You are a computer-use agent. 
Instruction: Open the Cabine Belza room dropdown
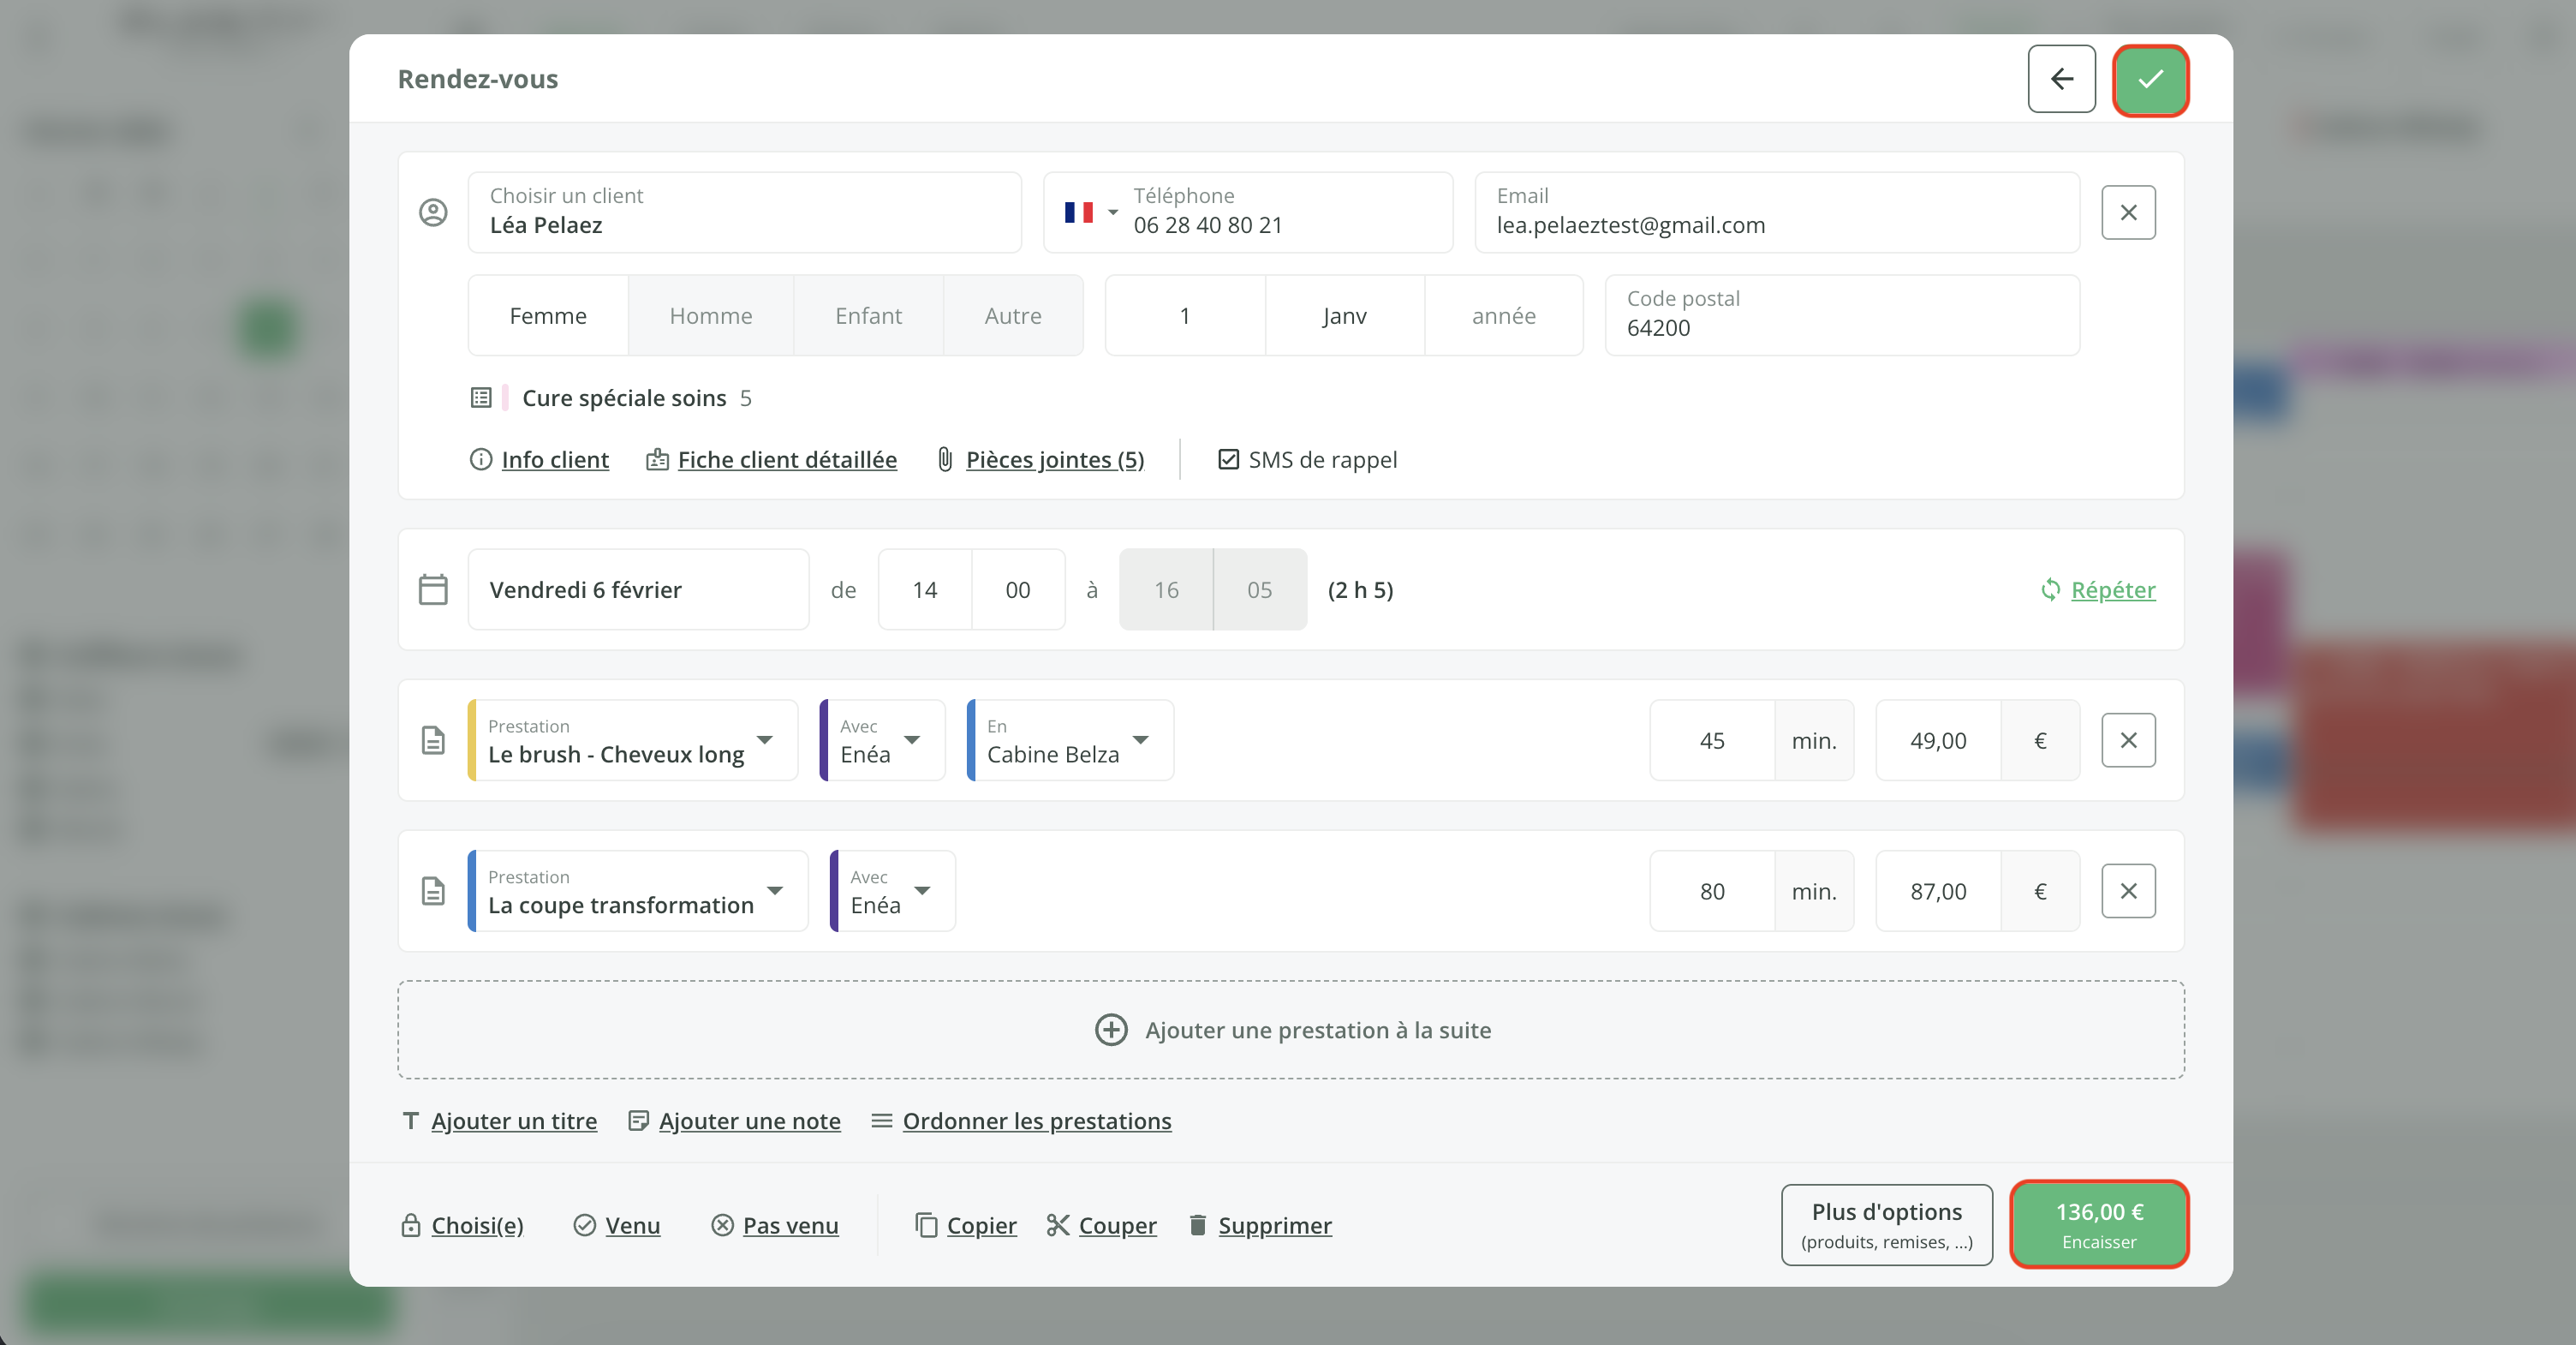(x=1141, y=740)
